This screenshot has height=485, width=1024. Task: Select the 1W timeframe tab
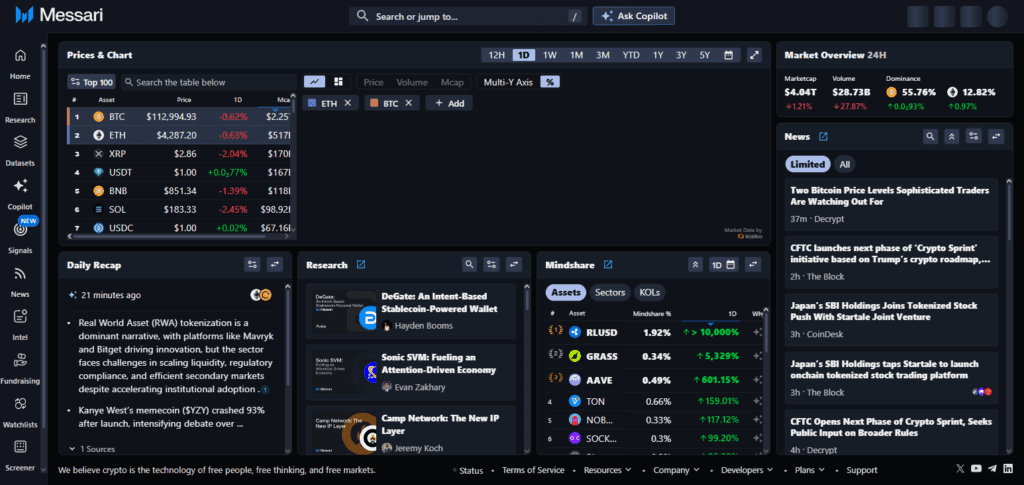tap(549, 55)
